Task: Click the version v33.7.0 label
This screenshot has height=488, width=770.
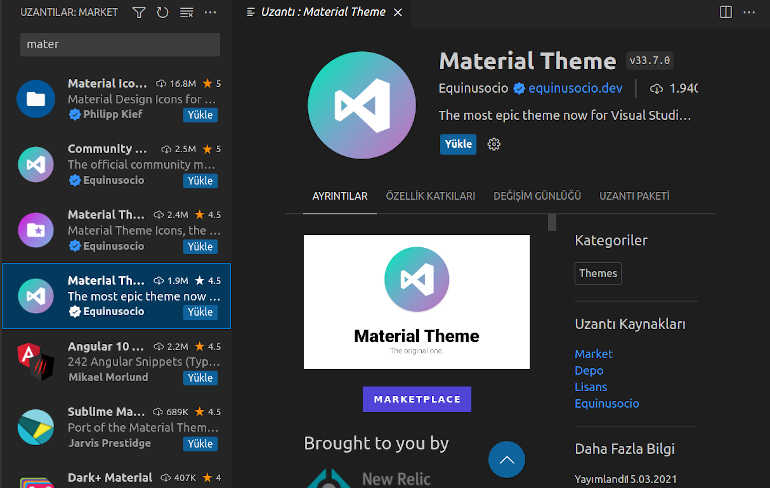Action: pyautogui.click(x=650, y=60)
